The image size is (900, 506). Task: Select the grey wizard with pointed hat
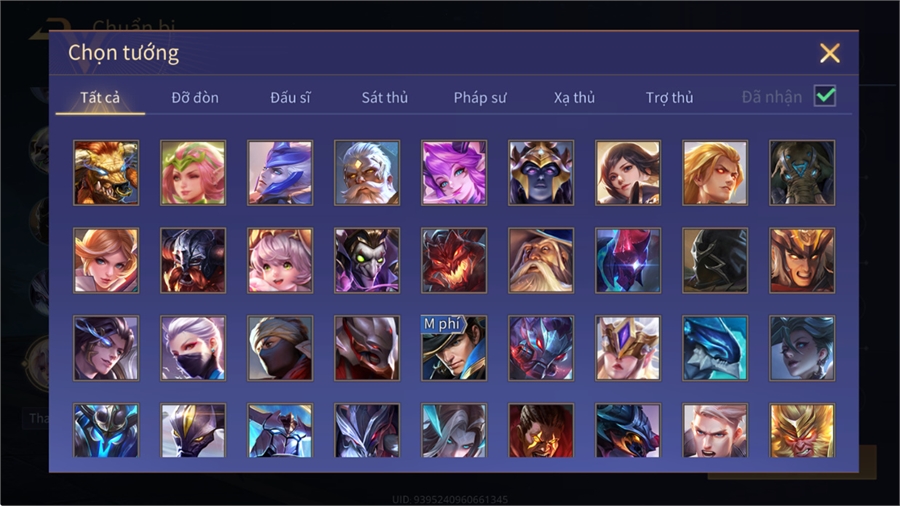point(541,260)
